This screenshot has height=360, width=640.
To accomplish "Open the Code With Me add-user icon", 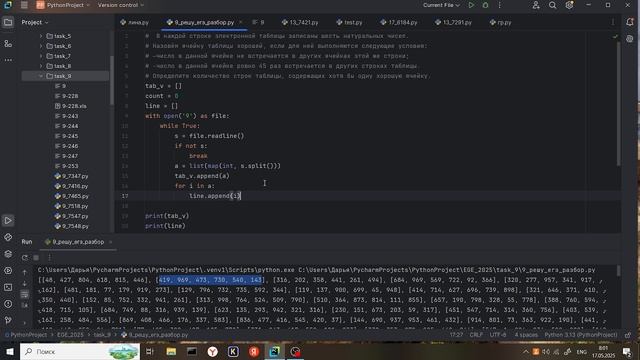I will point(536,5).
